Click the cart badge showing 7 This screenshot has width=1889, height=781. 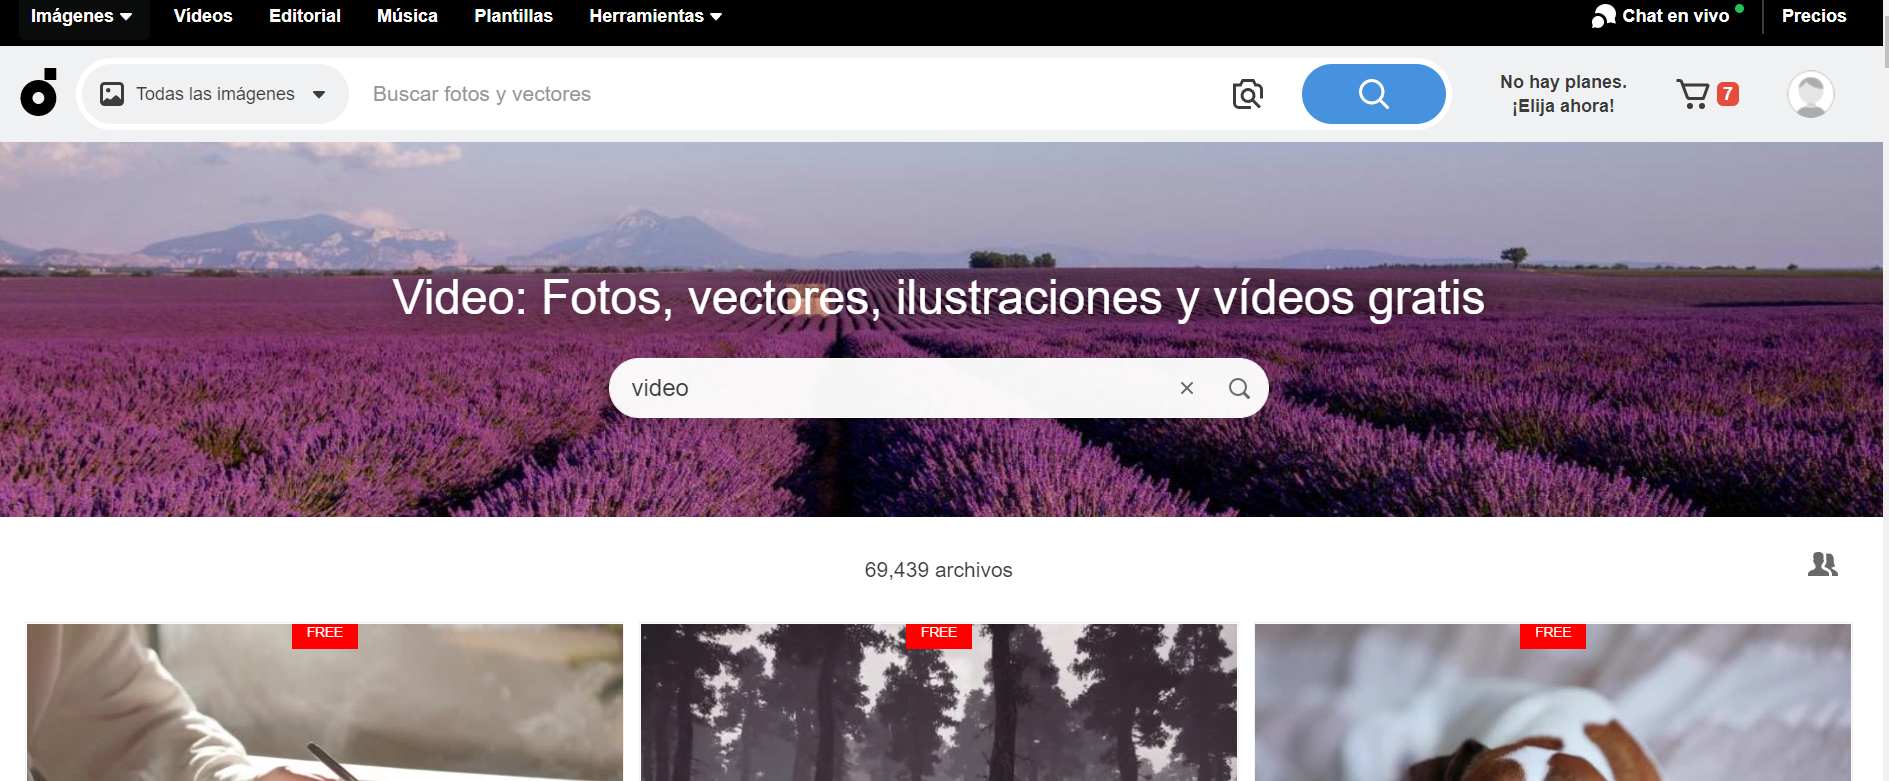click(x=1727, y=94)
